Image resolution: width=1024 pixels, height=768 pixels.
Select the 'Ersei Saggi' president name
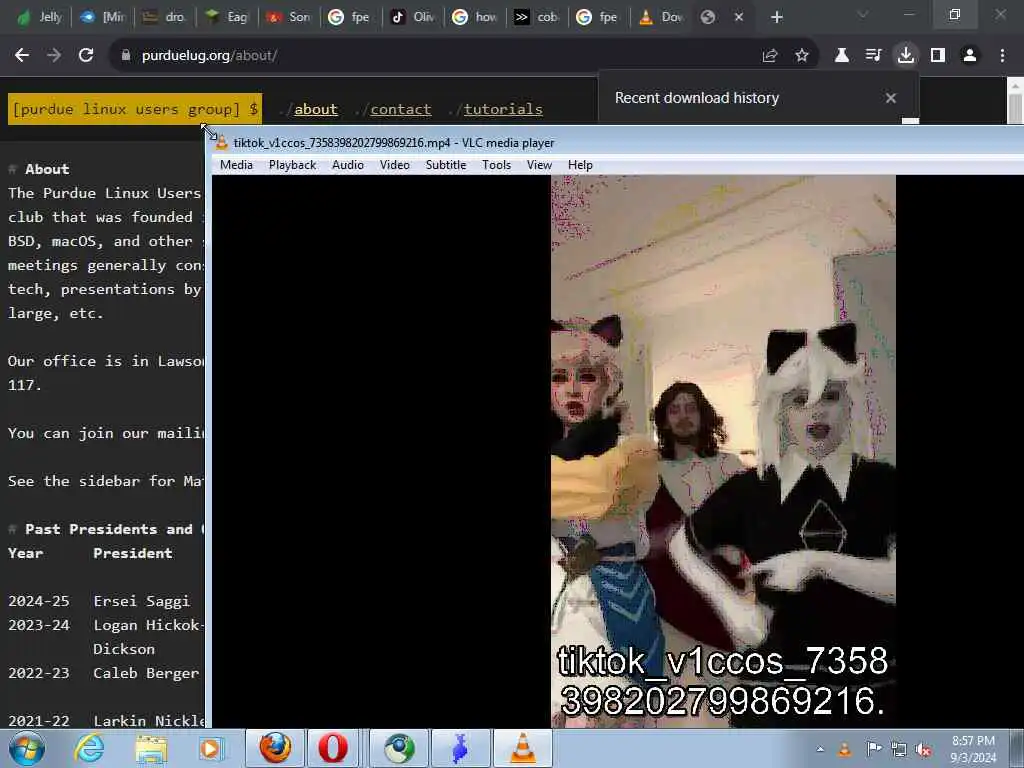(141, 601)
